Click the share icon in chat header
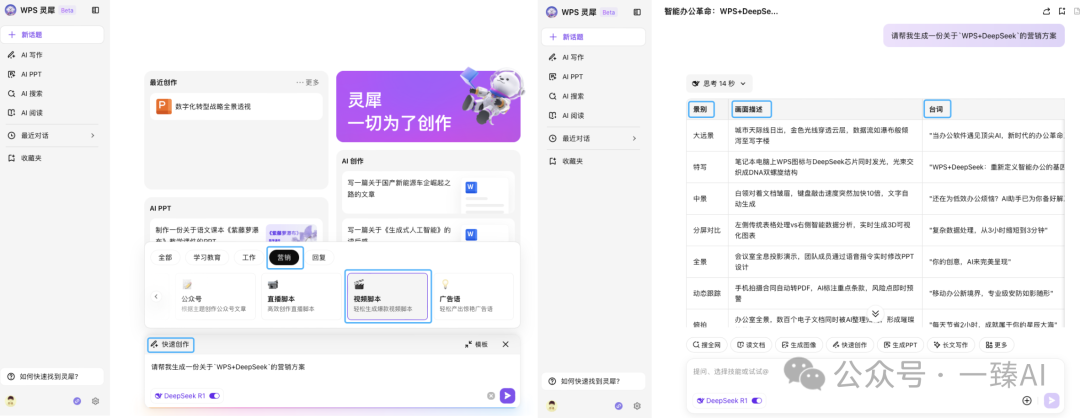Screen dimensions: 1080x418 pyautogui.click(x=1046, y=12)
